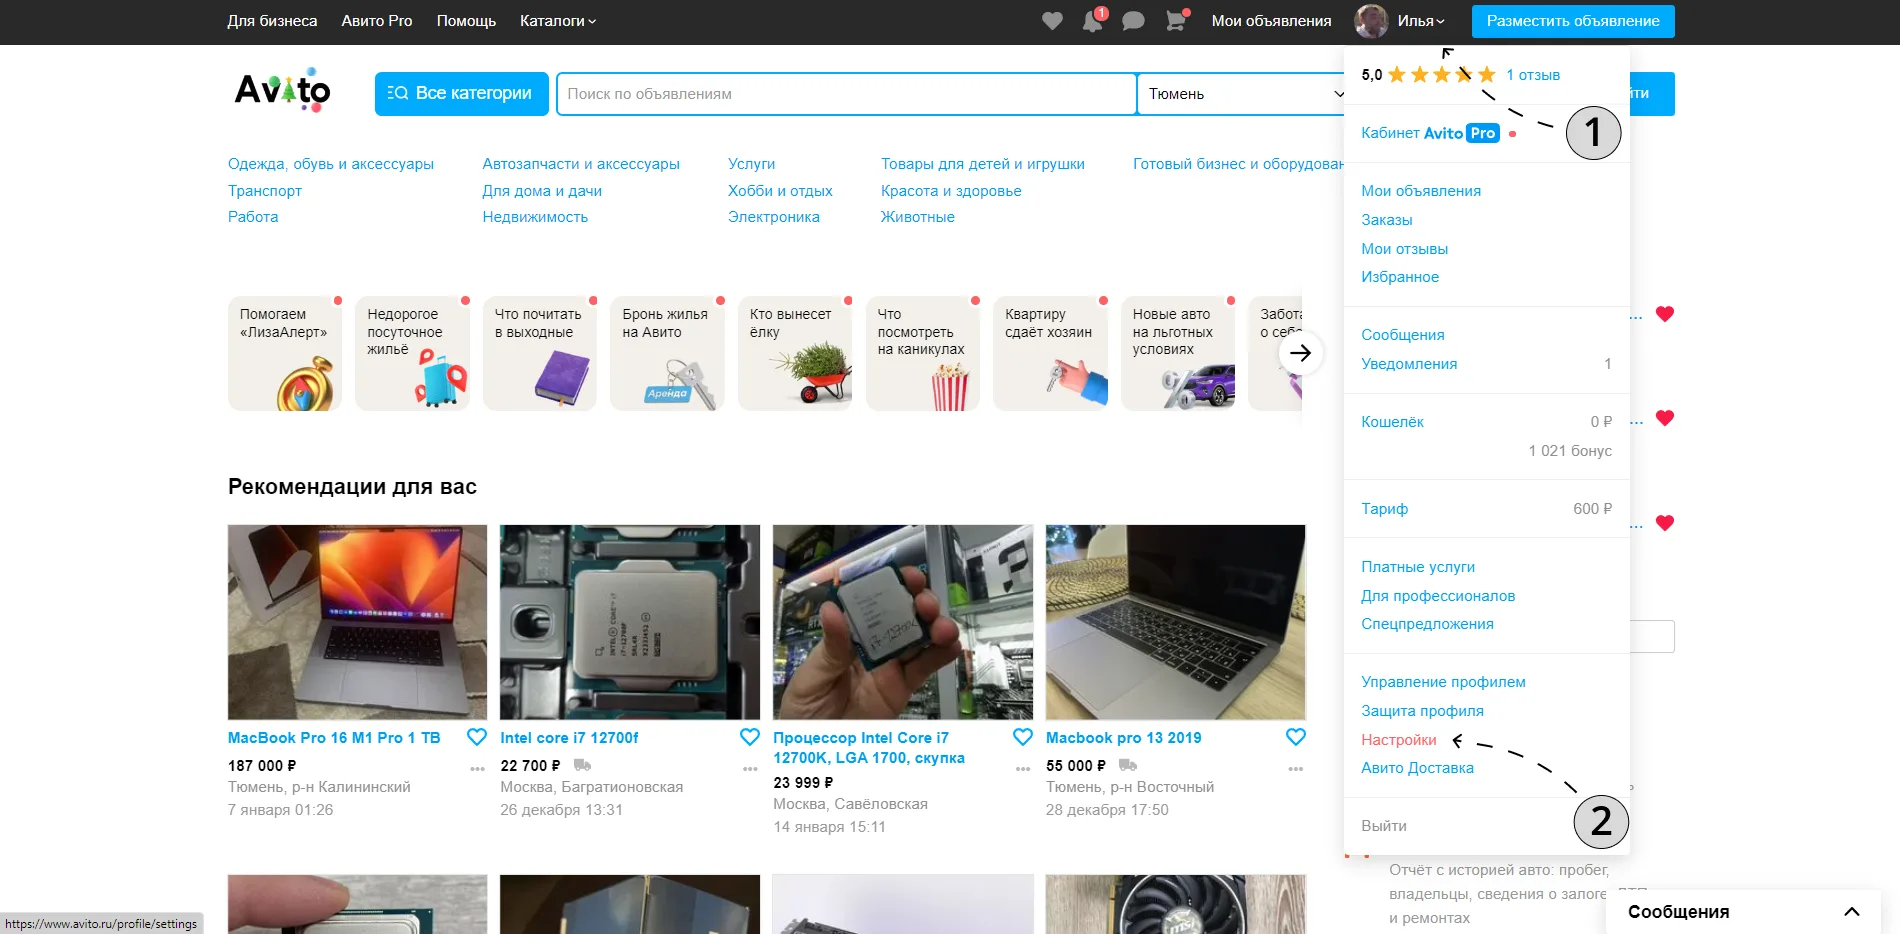Open favorites heart icon in top bar
Screen dimensions: 1900x934
tap(1052, 21)
